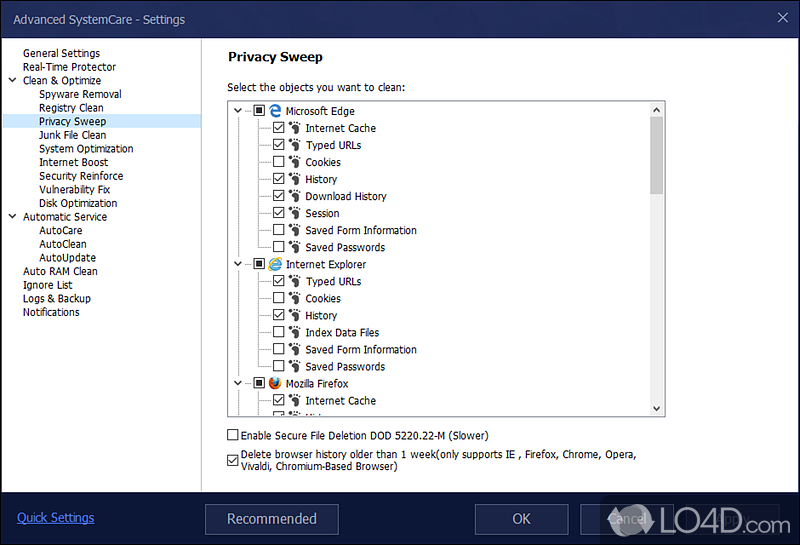800x545 pixels.
Task: Click footprint icon beside Edge Typed URLs
Action: pyautogui.click(x=295, y=145)
